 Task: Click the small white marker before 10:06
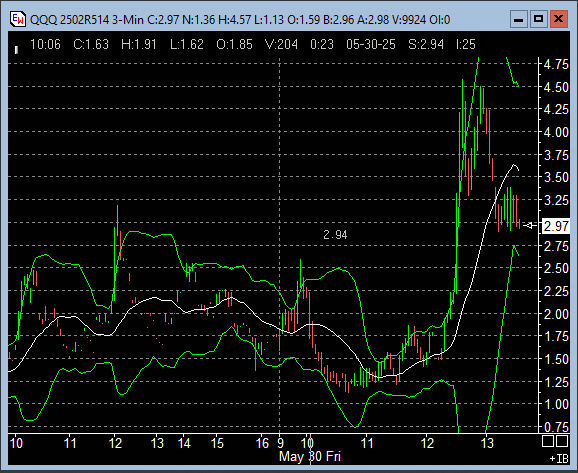16,50
